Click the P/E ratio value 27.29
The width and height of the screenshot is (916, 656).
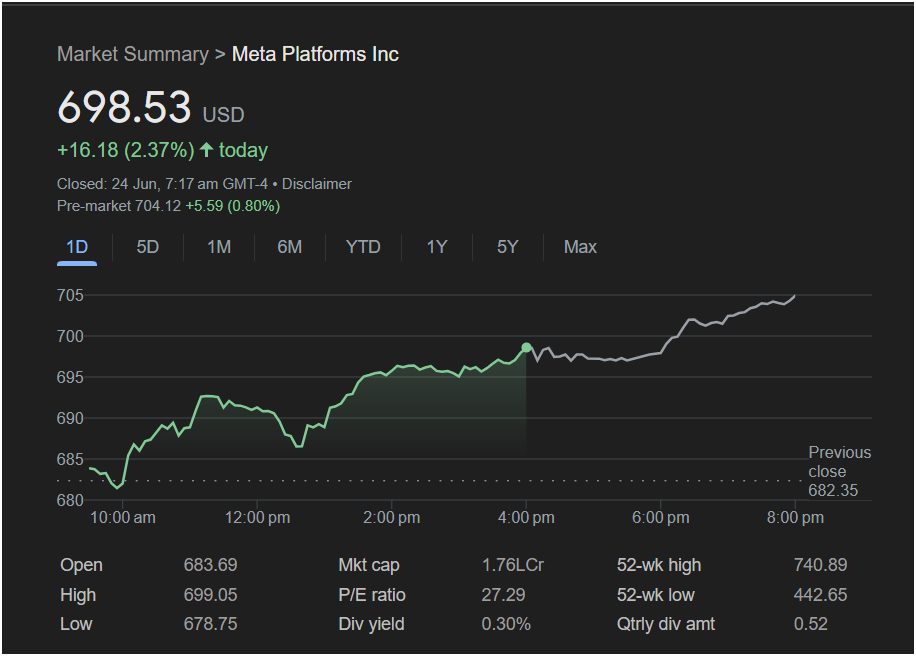click(503, 595)
